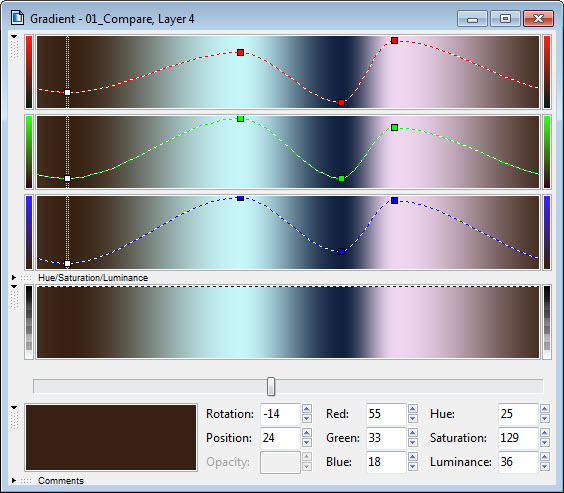Collapse the color swatch panel arrow
This screenshot has width=564, height=493.
click(x=14, y=408)
